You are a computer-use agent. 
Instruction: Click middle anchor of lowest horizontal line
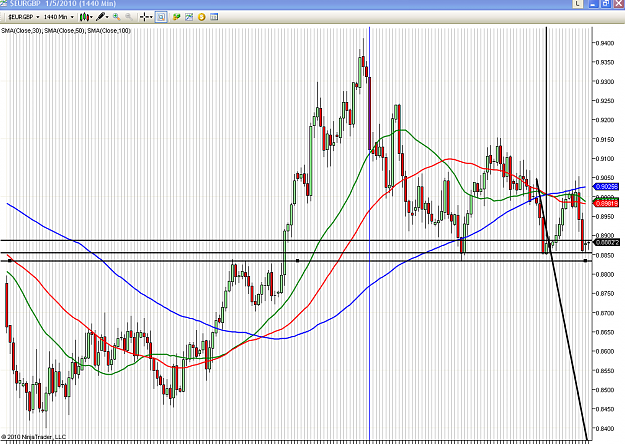[297, 261]
